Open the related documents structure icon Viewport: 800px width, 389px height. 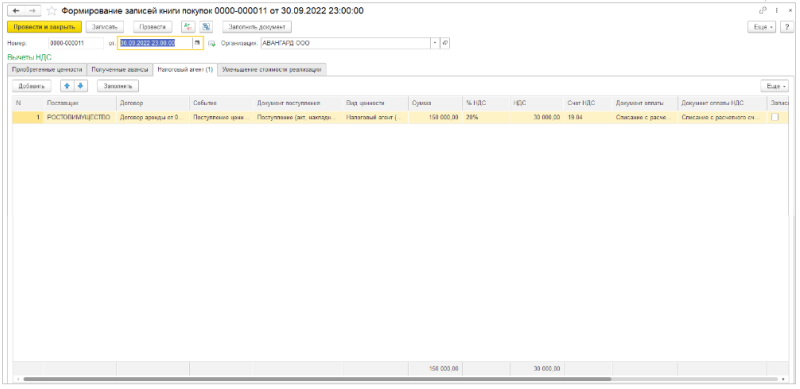pyautogui.click(x=206, y=27)
